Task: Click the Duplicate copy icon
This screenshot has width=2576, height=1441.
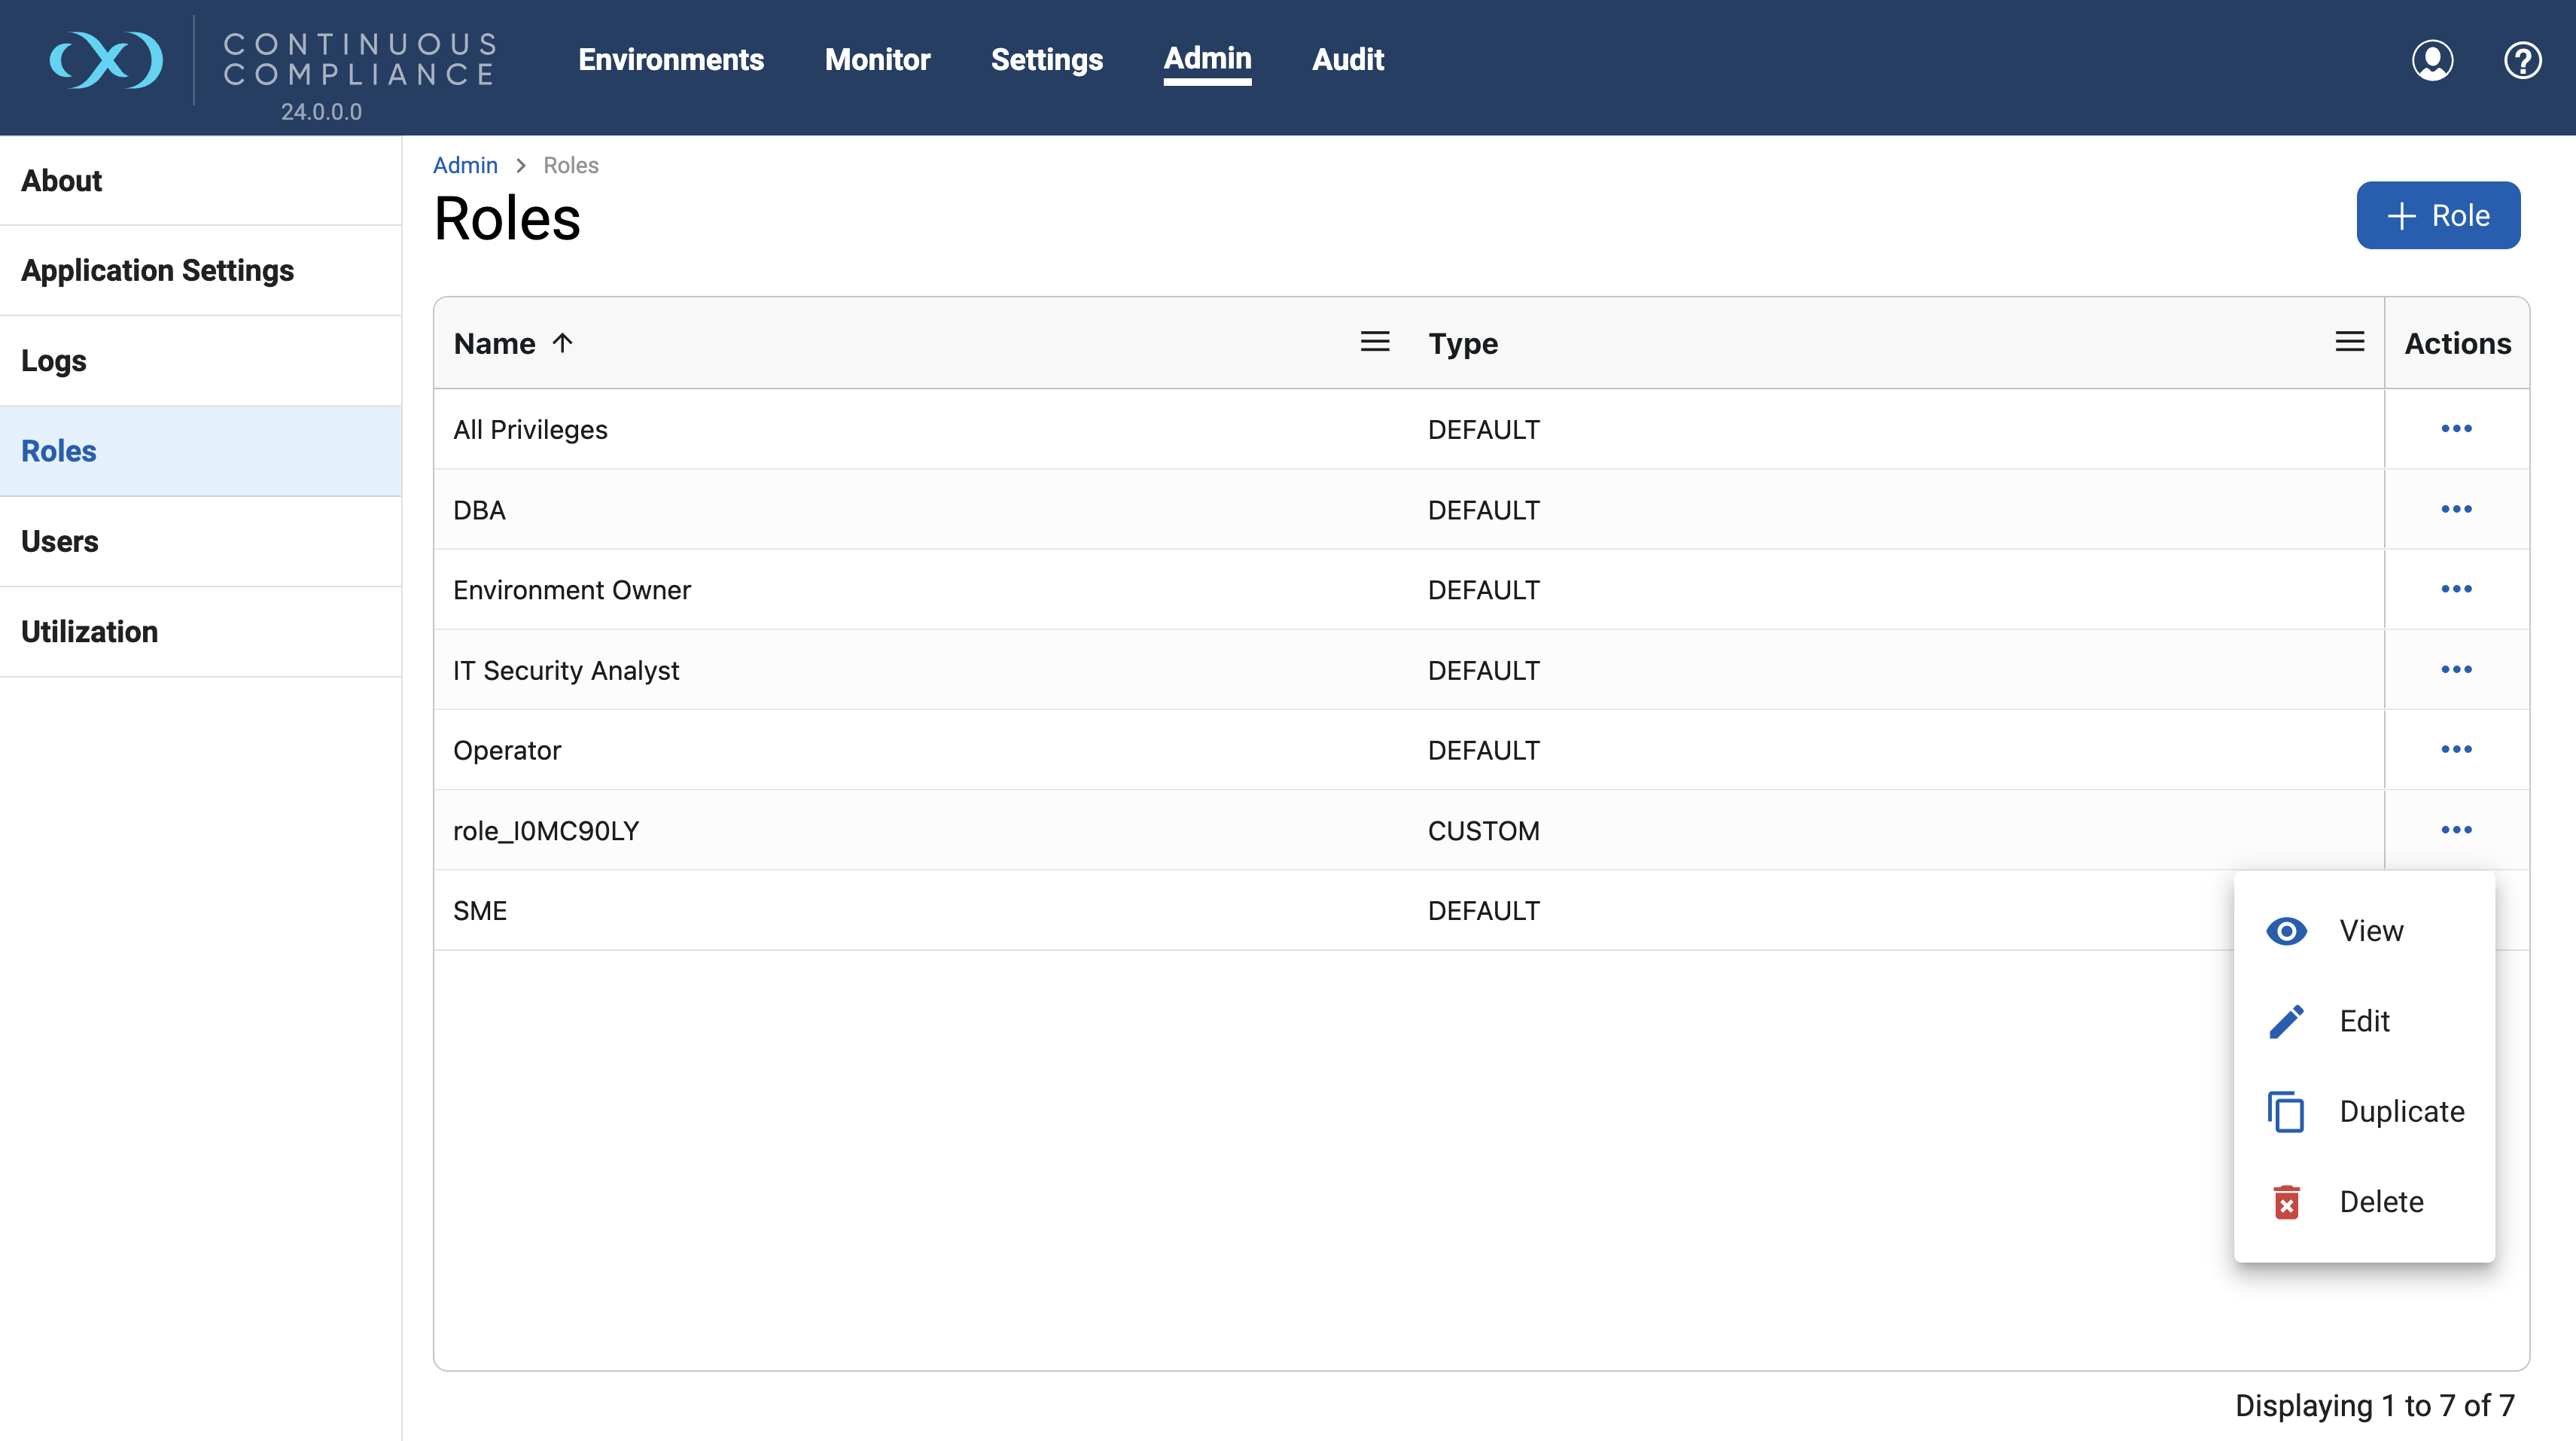Action: pos(2288,1111)
